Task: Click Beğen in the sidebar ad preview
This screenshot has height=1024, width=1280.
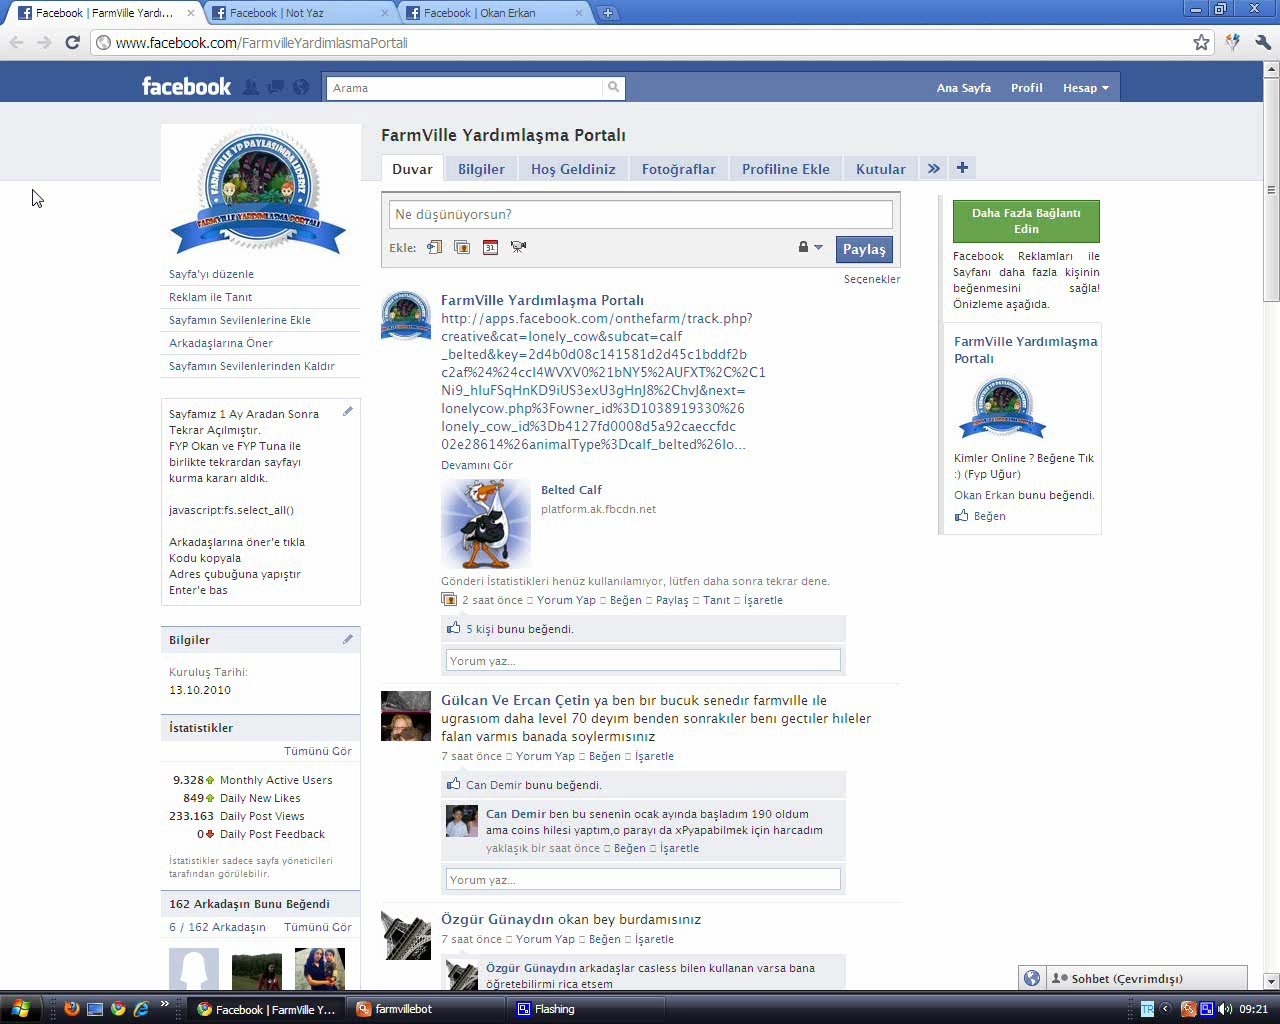Action: click(x=989, y=516)
